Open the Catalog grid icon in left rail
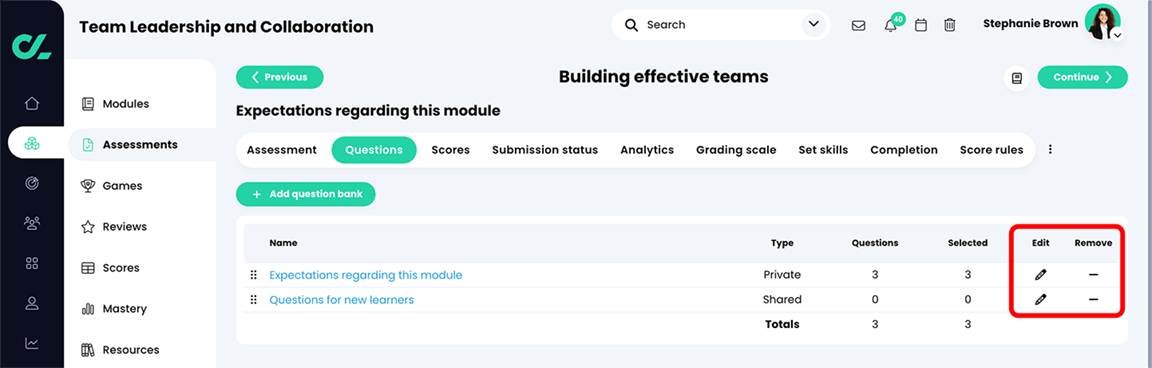Image resolution: width=1152 pixels, height=368 pixels. tap(32, 263)
